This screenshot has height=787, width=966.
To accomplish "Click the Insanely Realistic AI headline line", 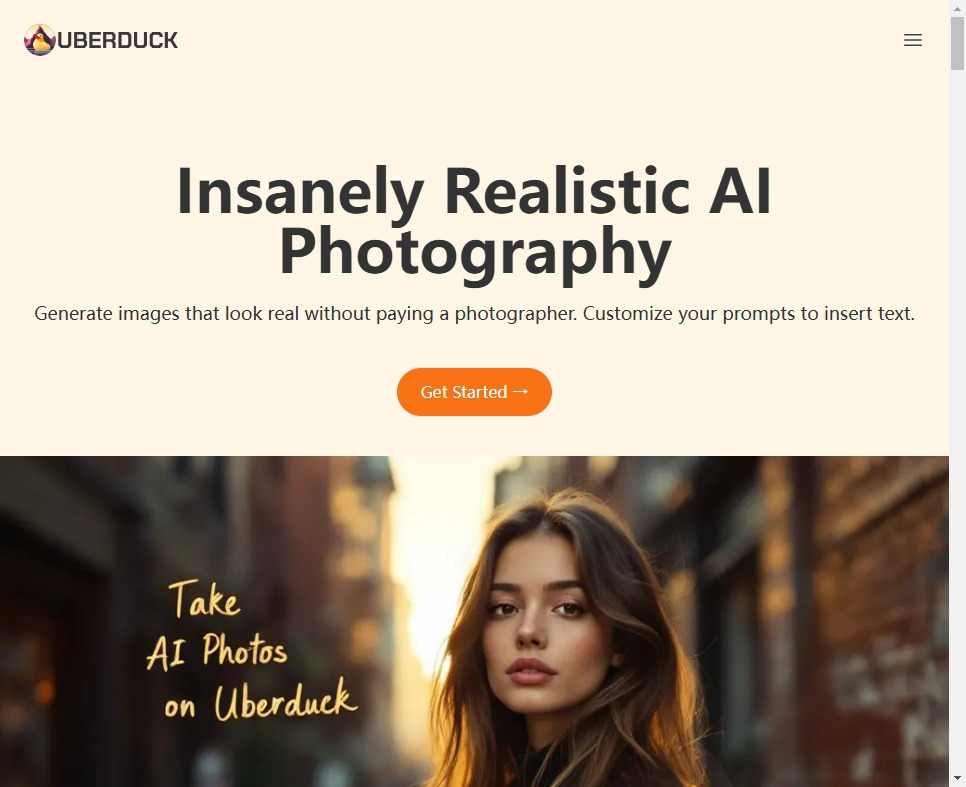I will pyautogui.click(x=474, y=192).
